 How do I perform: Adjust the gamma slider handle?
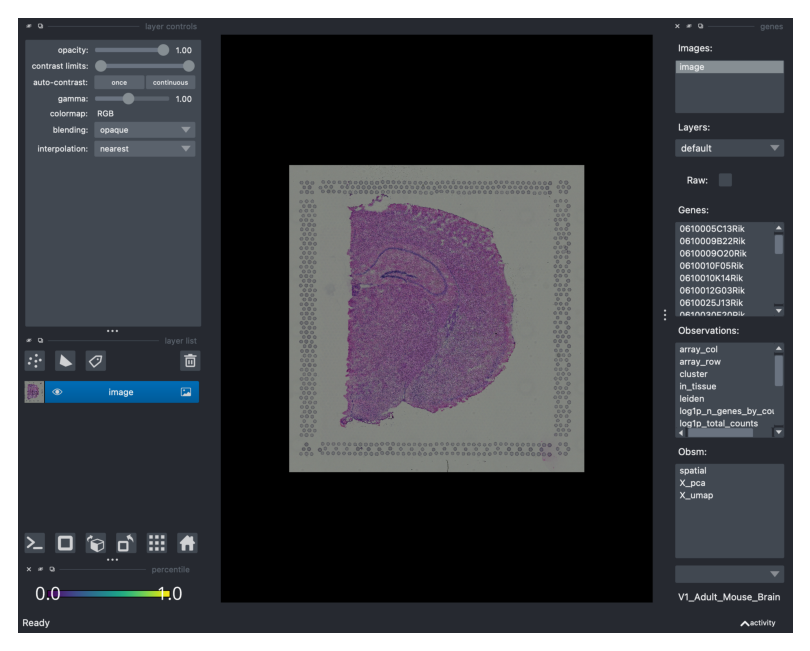(128, 99)
